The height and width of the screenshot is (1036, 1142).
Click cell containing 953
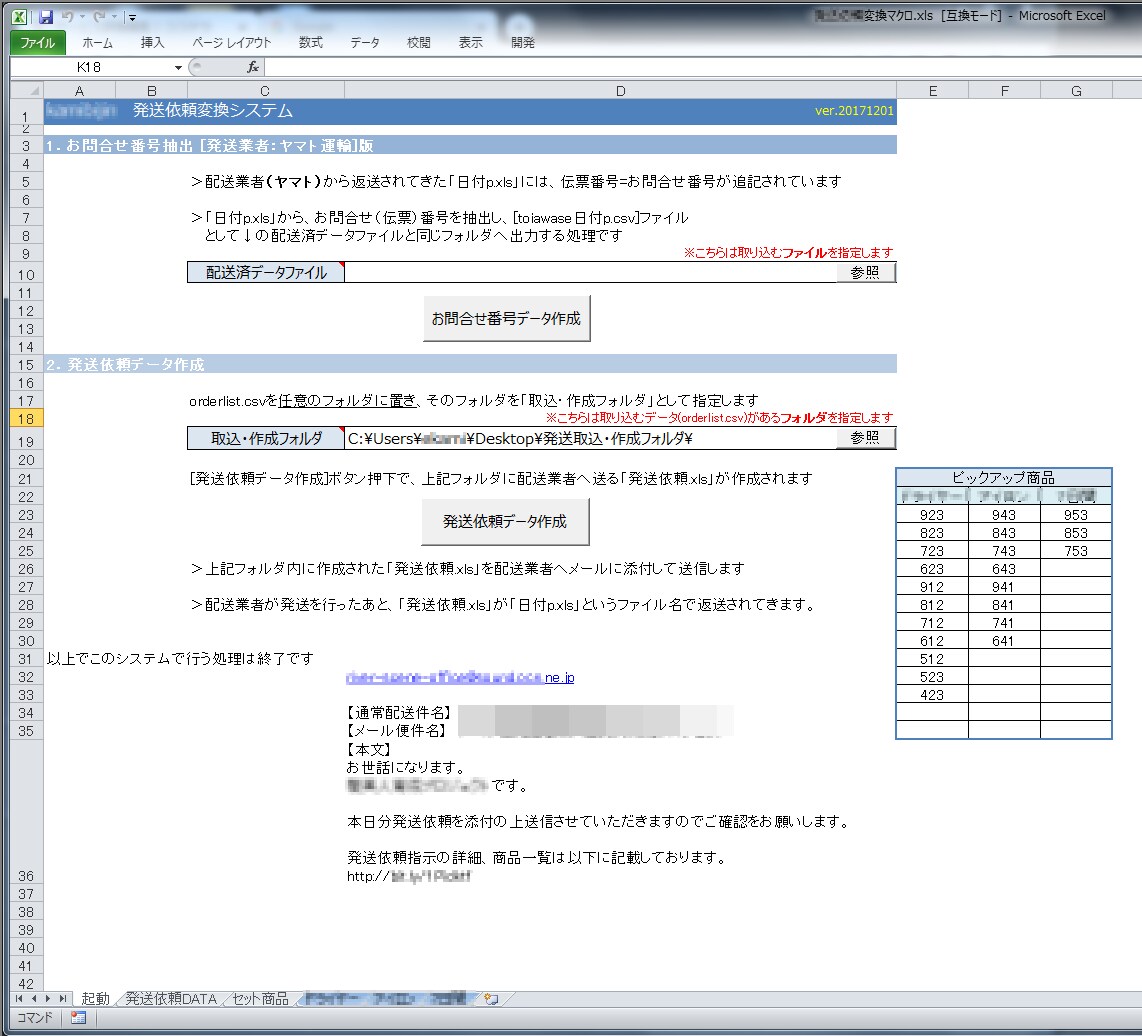tap(1076, 514)
